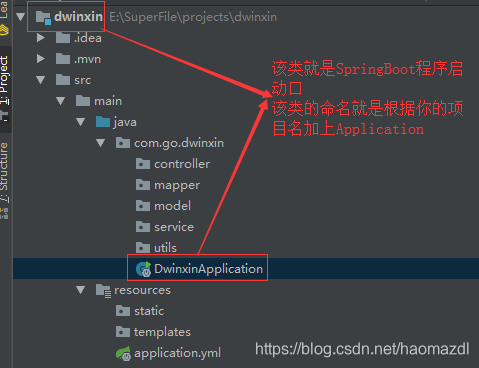Select the model package name
The image size is (479, 368).
pyautogui.click(x=172, y=206)
